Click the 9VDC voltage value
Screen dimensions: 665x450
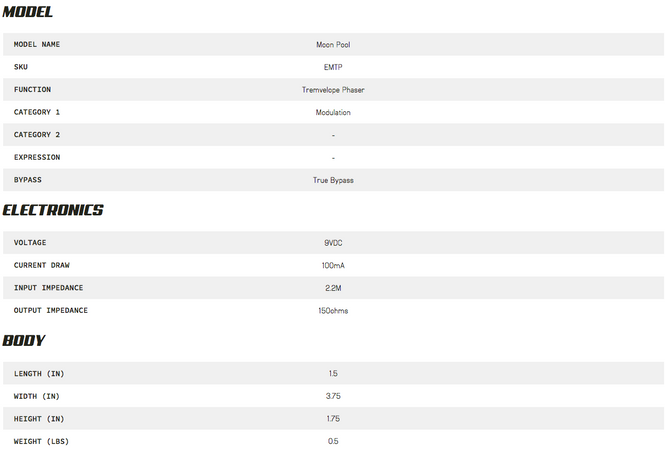click(x=333, y=243)
